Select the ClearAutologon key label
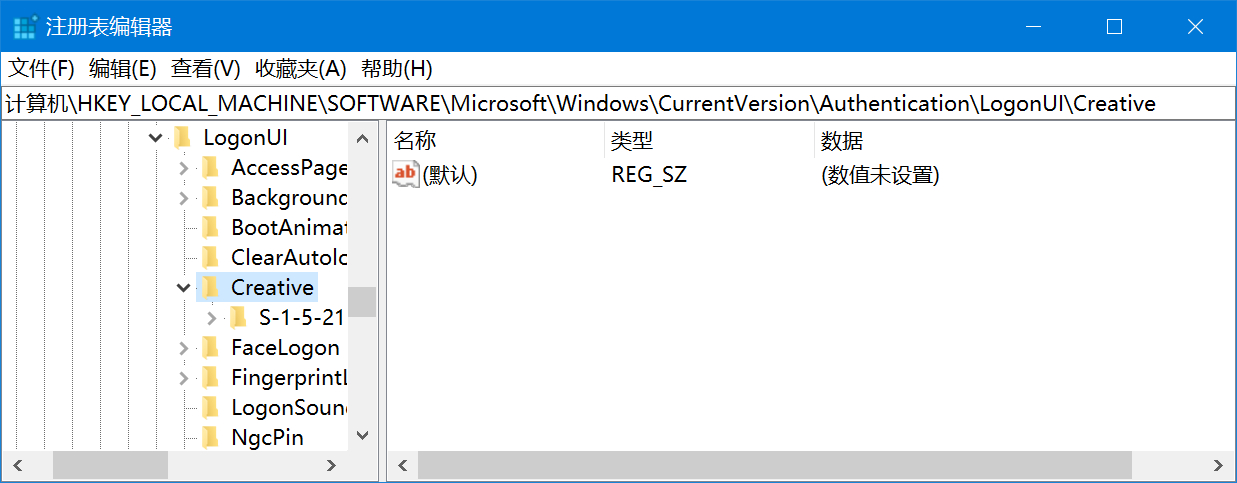The image size is (1237, 483). pyautogui.click(x=289, y=258)
